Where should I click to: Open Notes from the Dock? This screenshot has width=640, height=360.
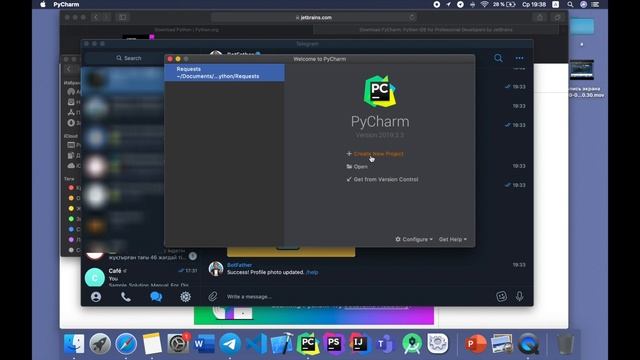click(152, 344)
